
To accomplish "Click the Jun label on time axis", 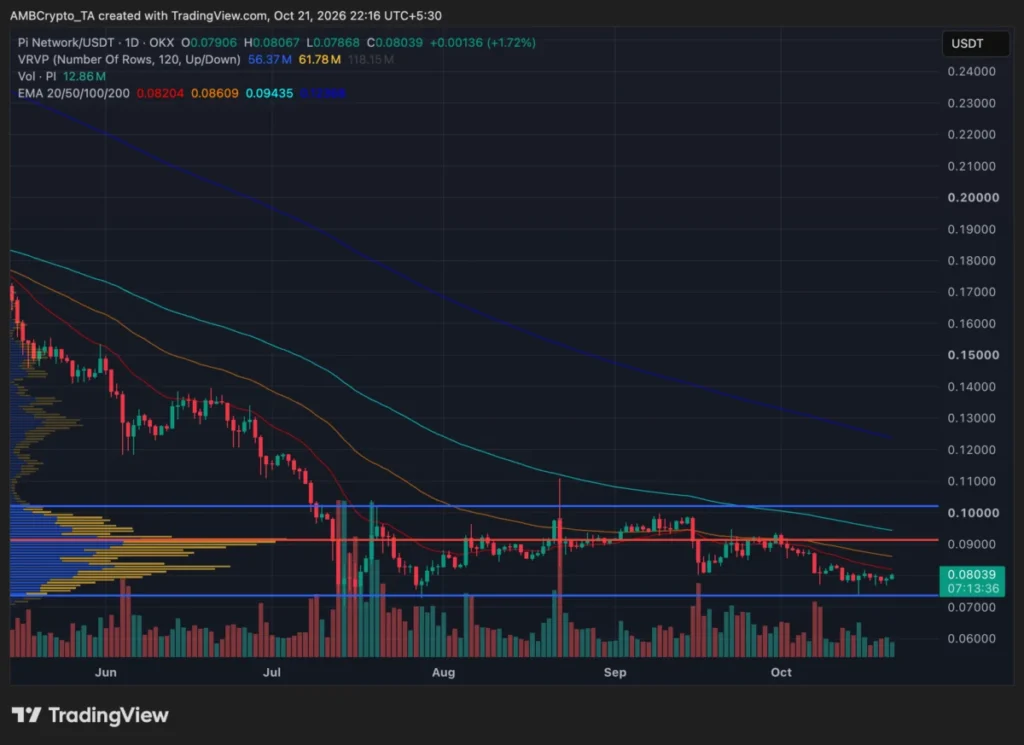I will [106, 672].
